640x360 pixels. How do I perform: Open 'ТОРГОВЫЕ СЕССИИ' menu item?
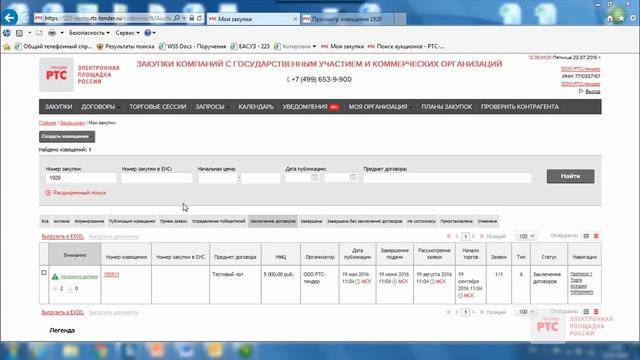(158, 107)
